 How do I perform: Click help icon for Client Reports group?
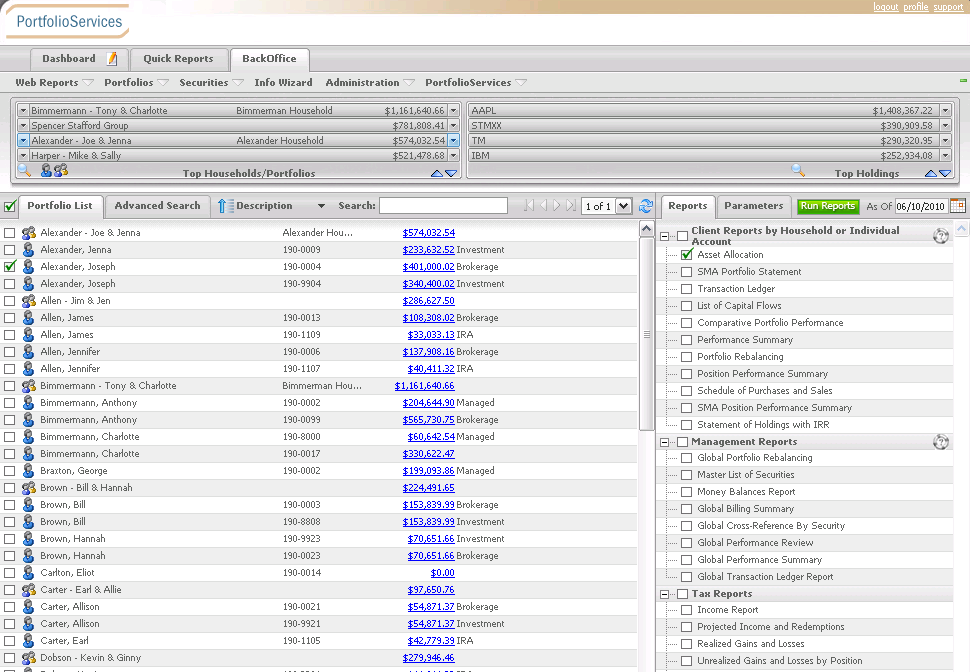[941, 236]
